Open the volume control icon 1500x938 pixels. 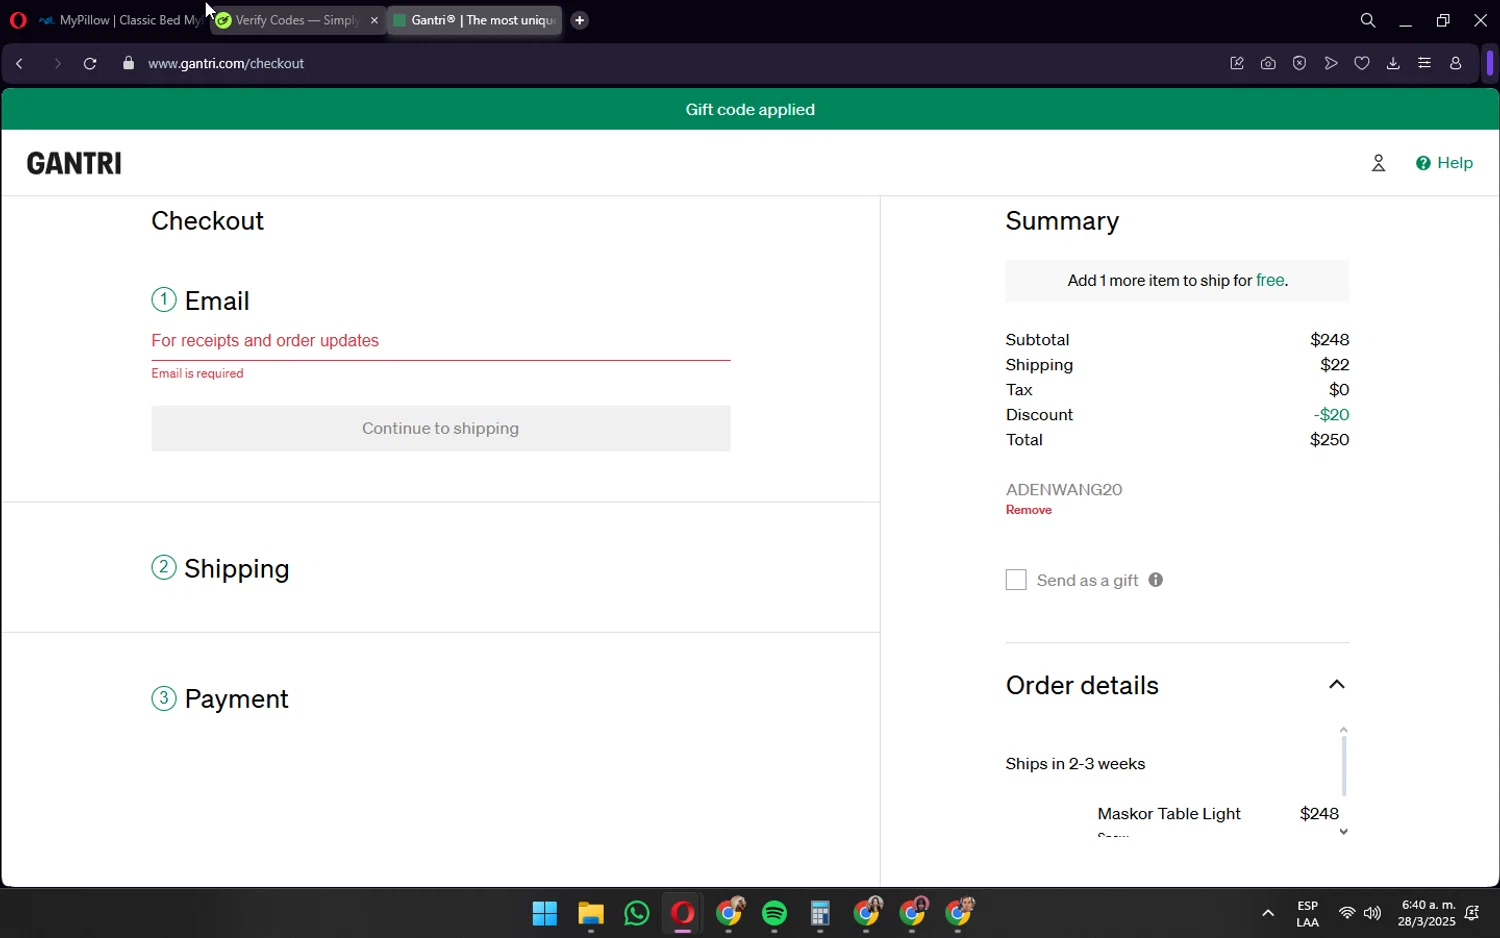pyautogui.click(x=1372, y=913)
